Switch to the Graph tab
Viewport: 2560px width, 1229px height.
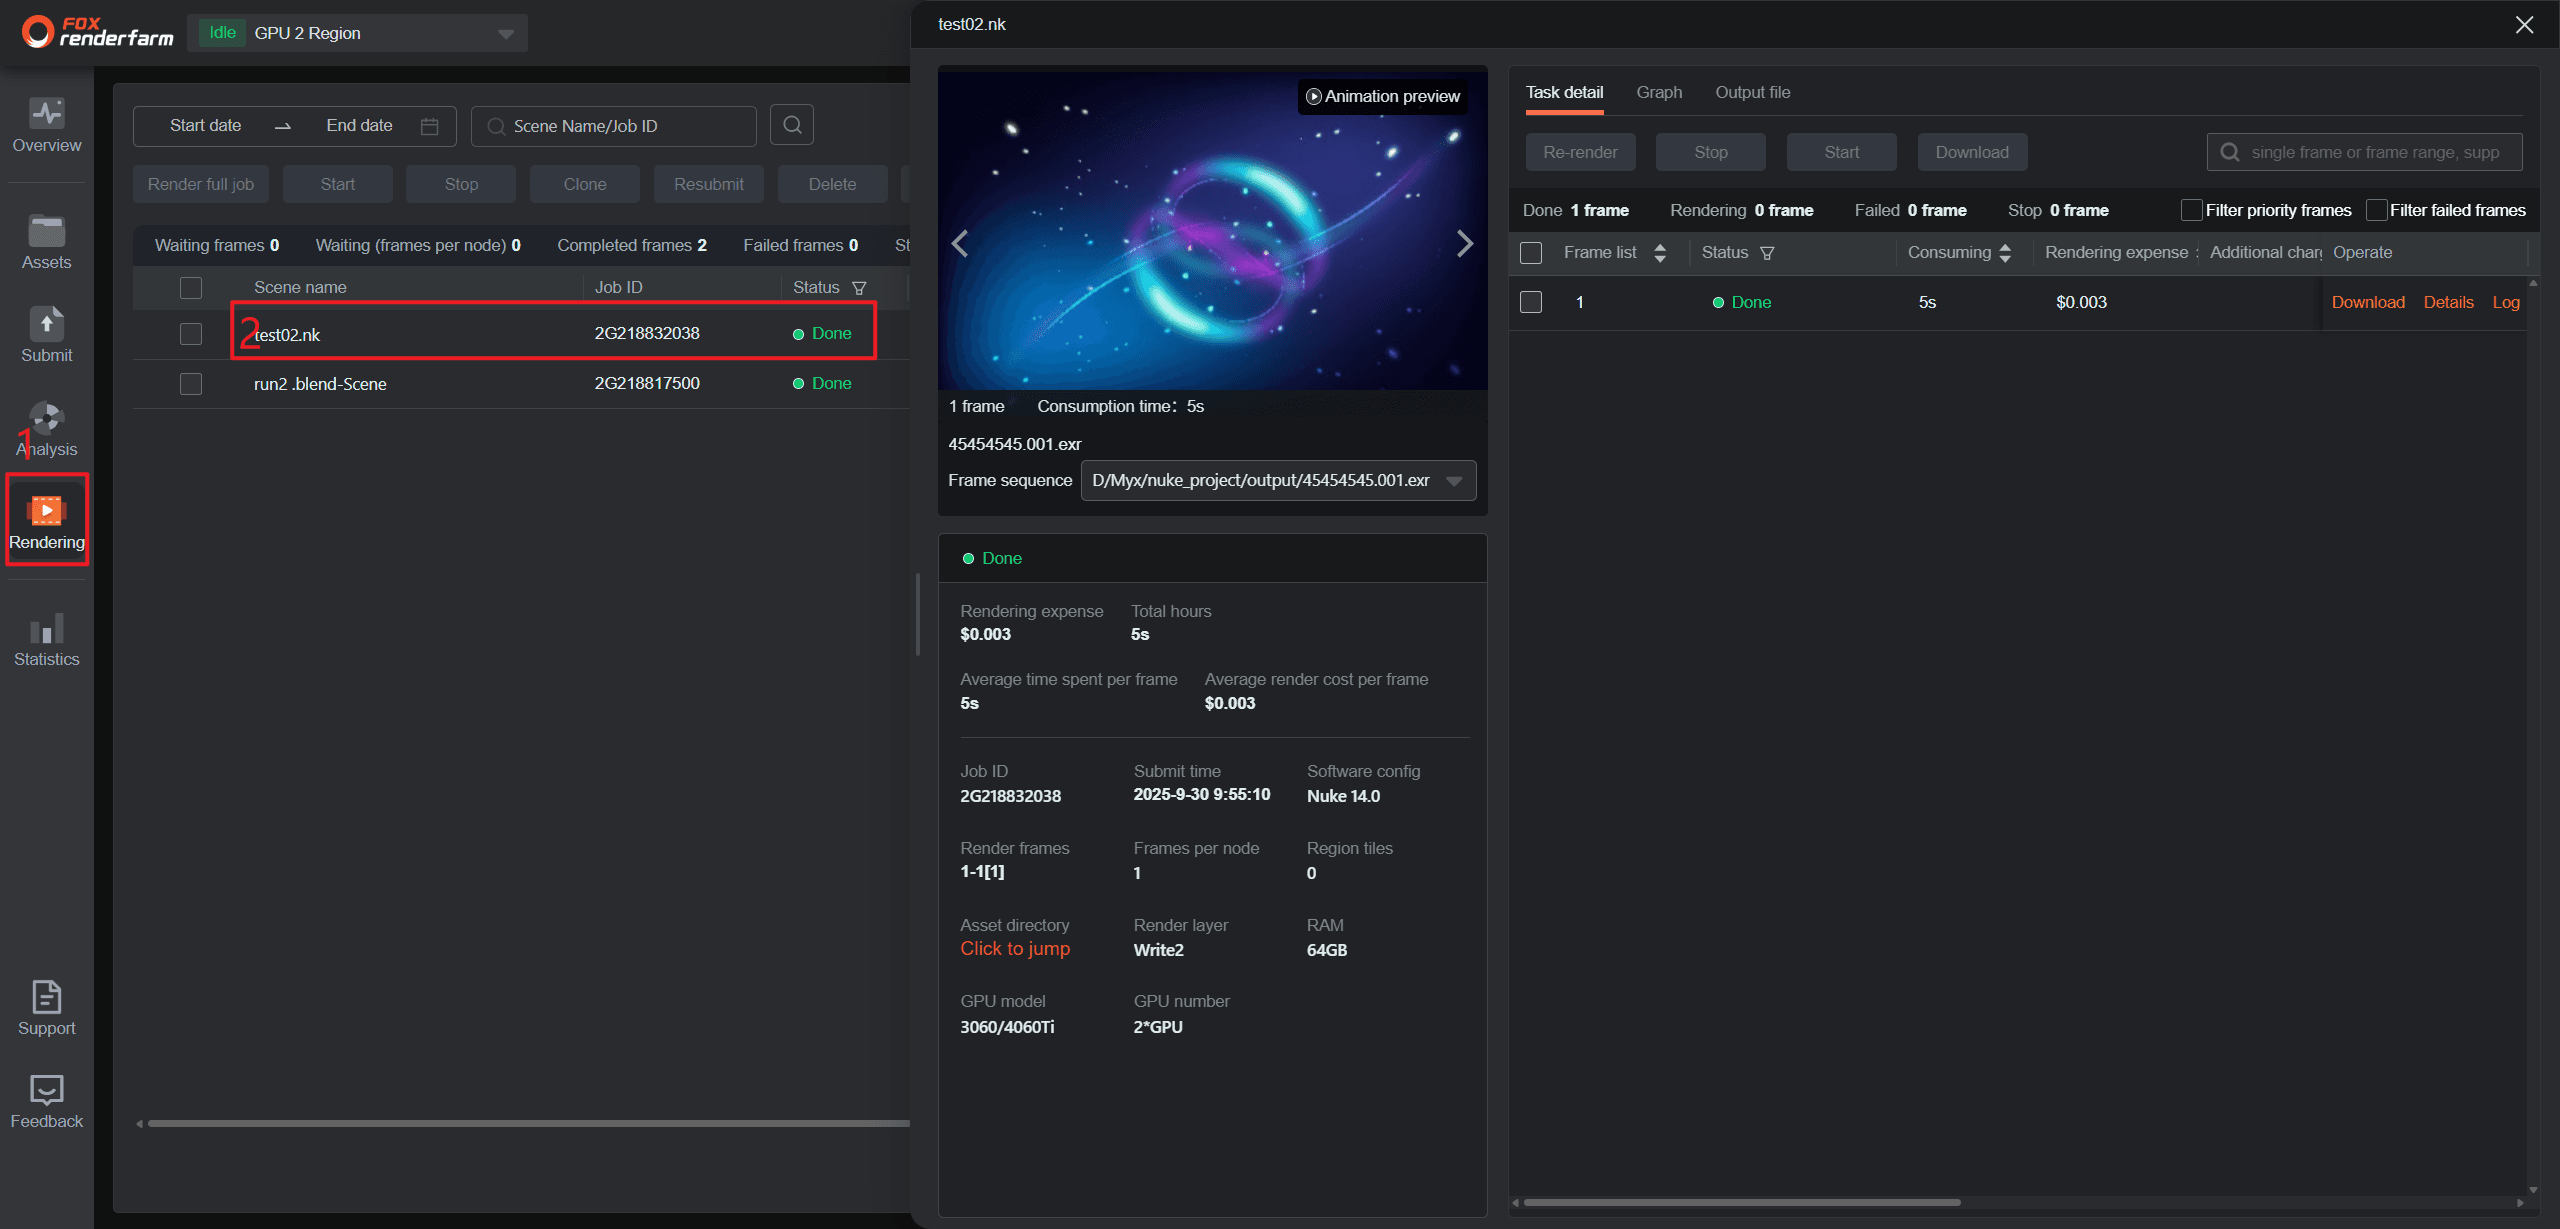(1658, 92)
